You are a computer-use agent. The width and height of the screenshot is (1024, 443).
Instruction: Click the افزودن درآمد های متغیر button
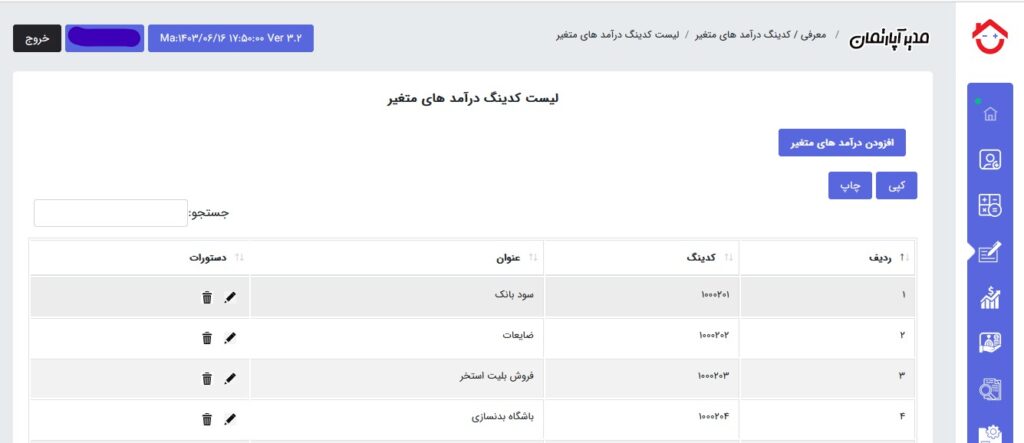click(x=842, y=142)
